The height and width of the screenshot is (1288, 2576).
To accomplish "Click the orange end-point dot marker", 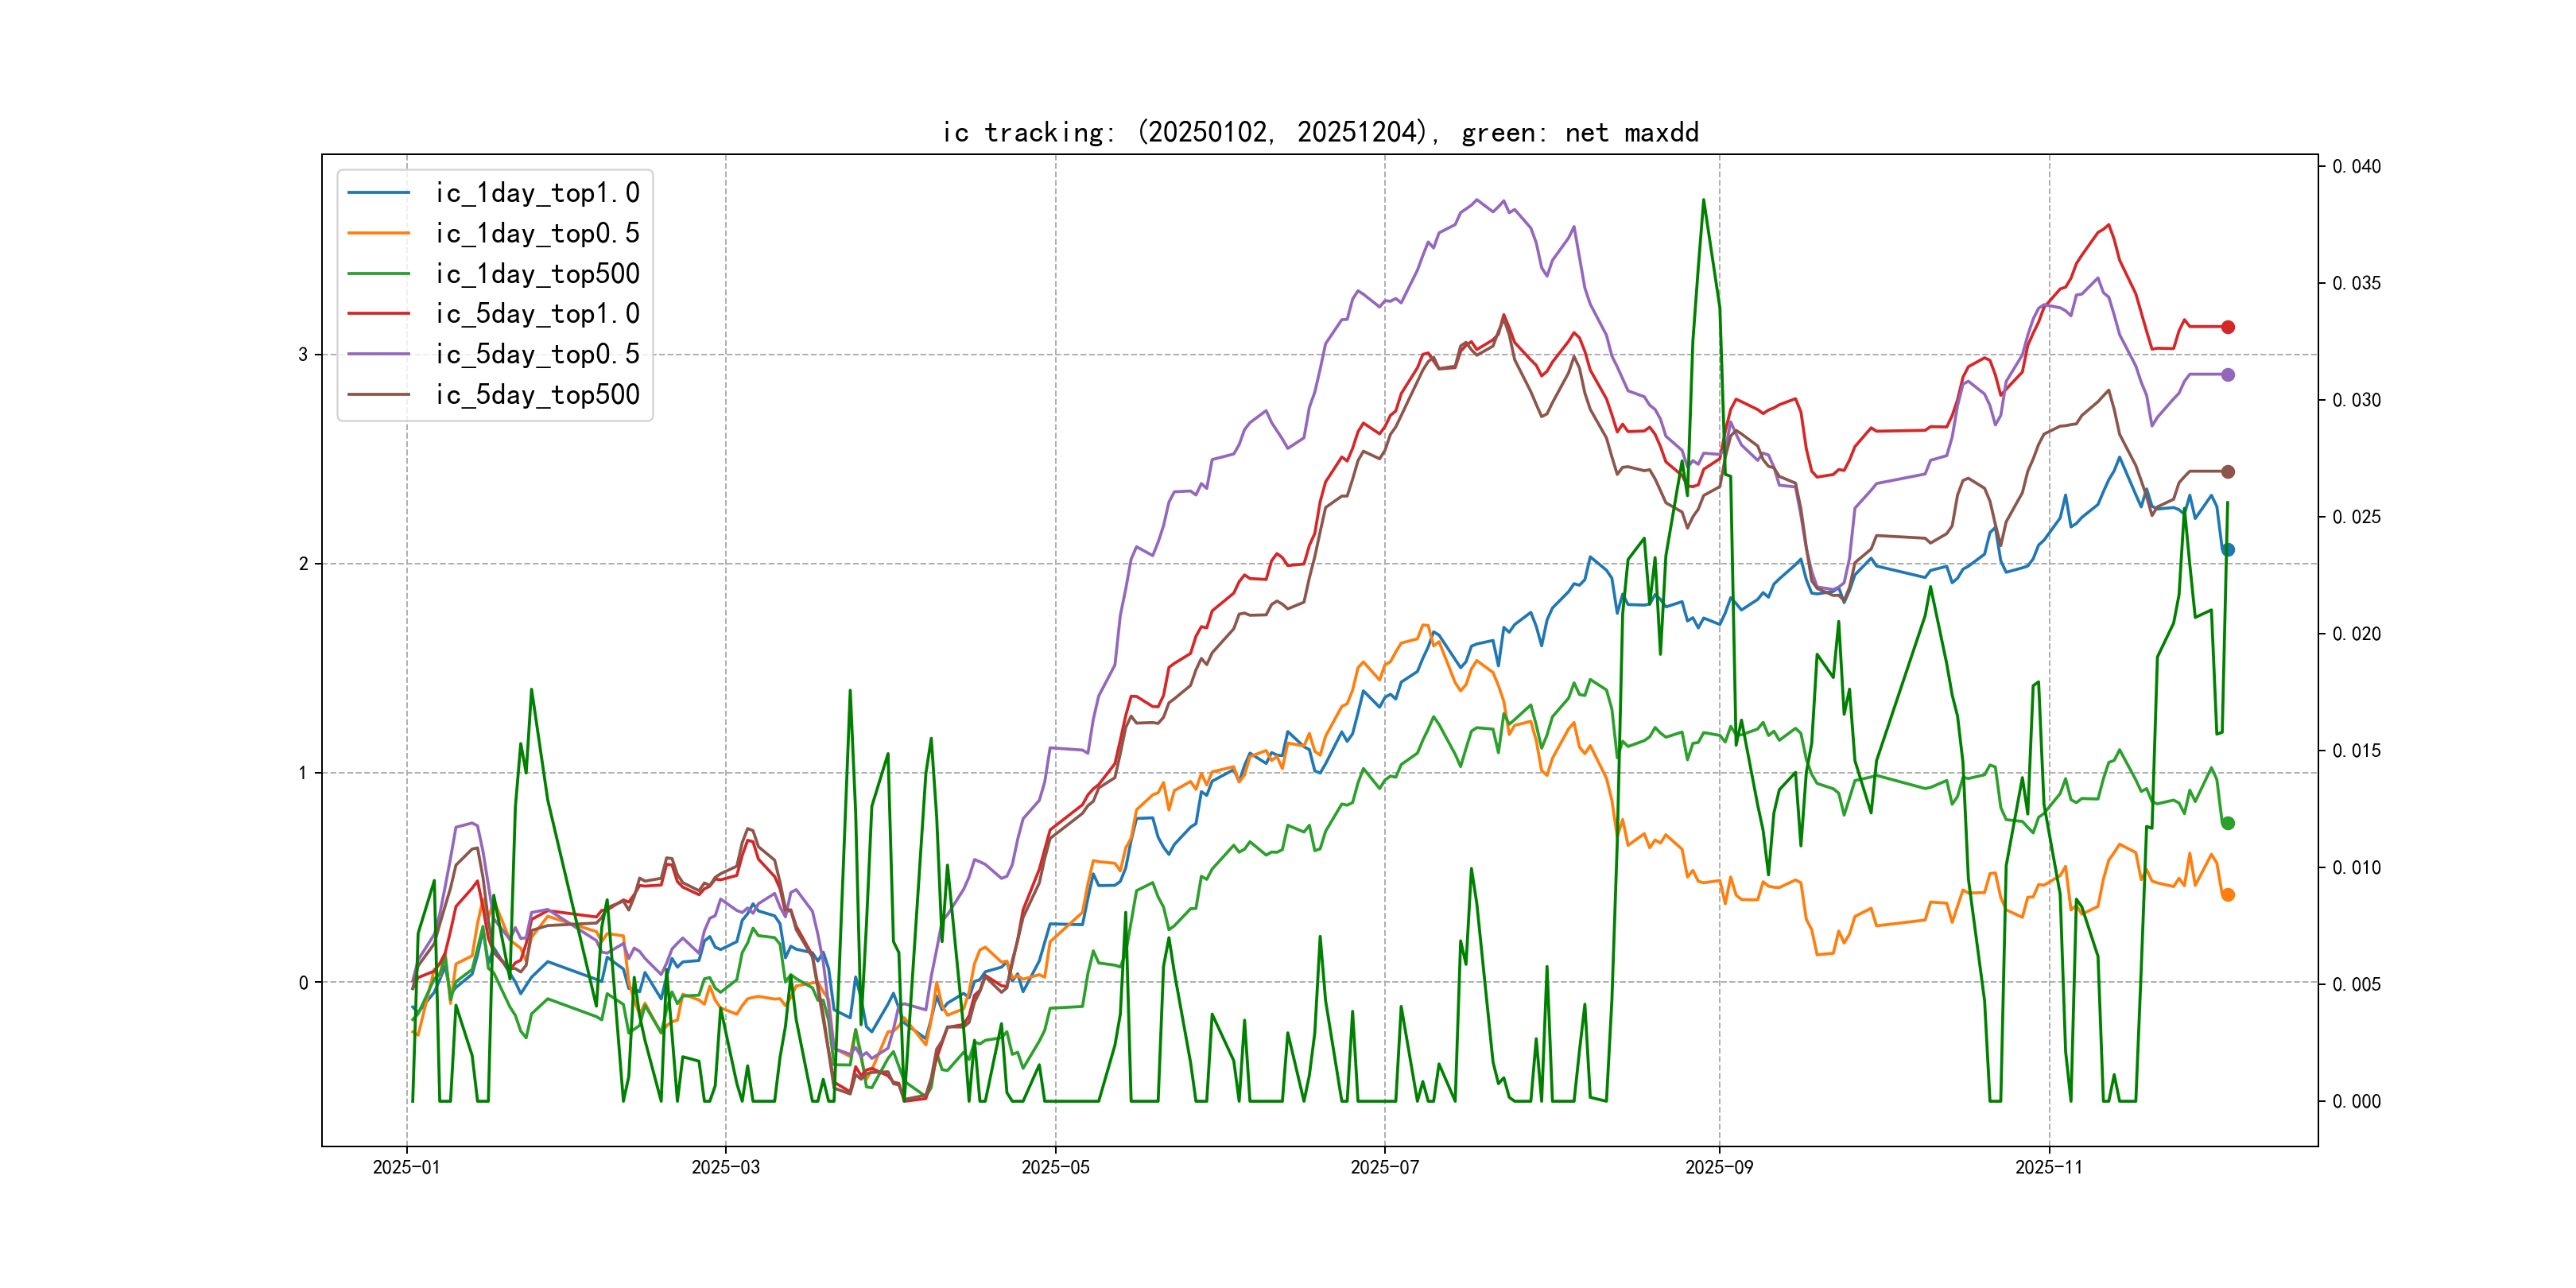I will click(x=2228, y=895).
